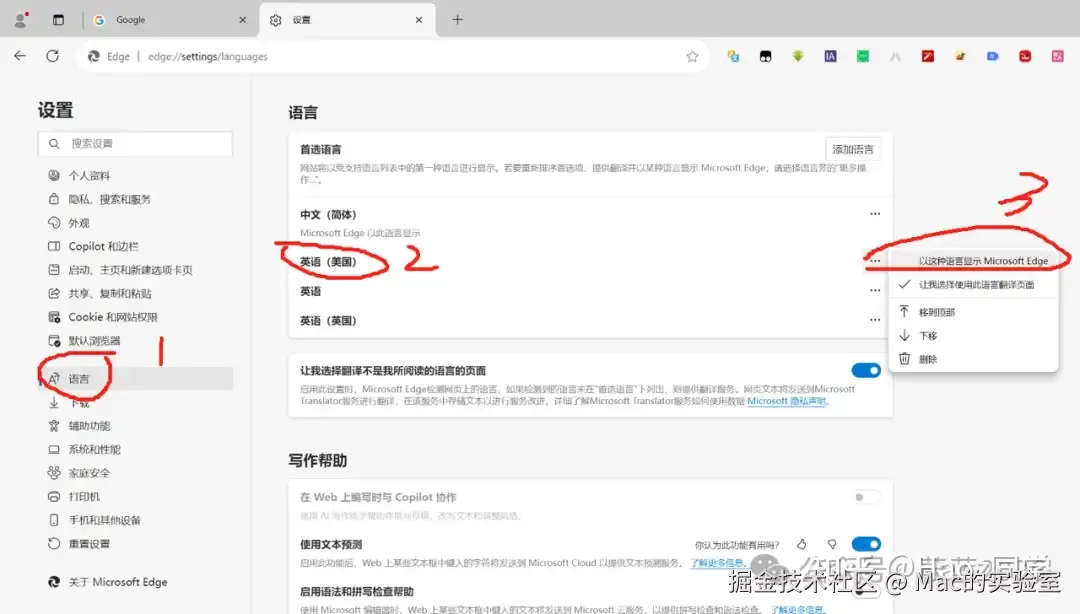Click the green chat extension icon
Viewport: 1080px width, 614px height.
click(x=862, y=57)
